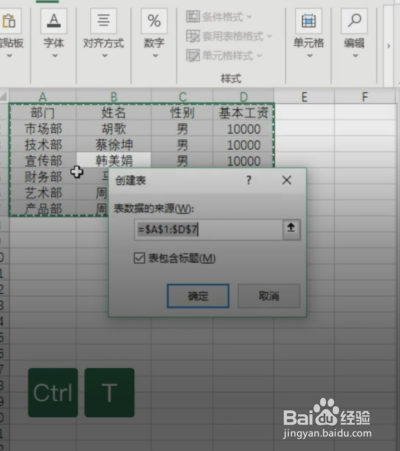
Task: Select the 产品部 cell
Action: pos(43,209)
